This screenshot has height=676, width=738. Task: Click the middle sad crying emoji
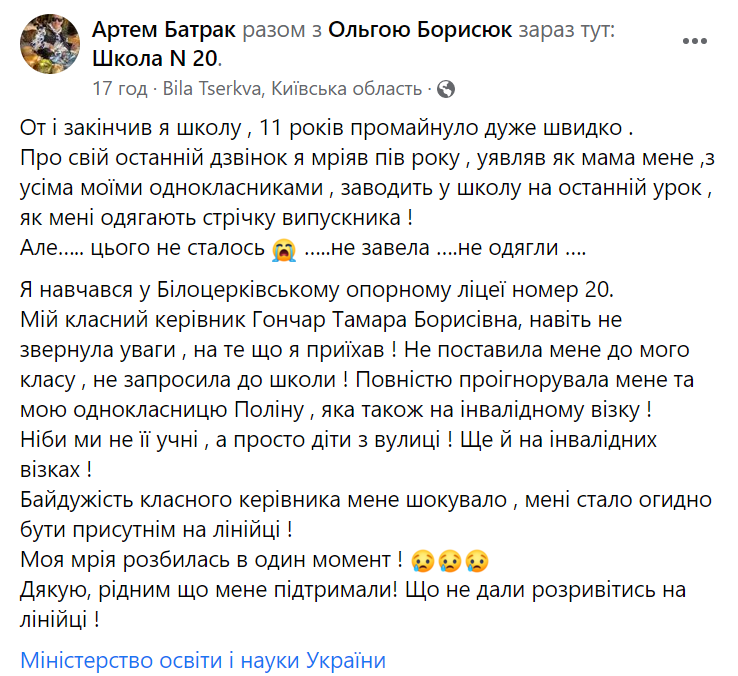click(449, 561)
